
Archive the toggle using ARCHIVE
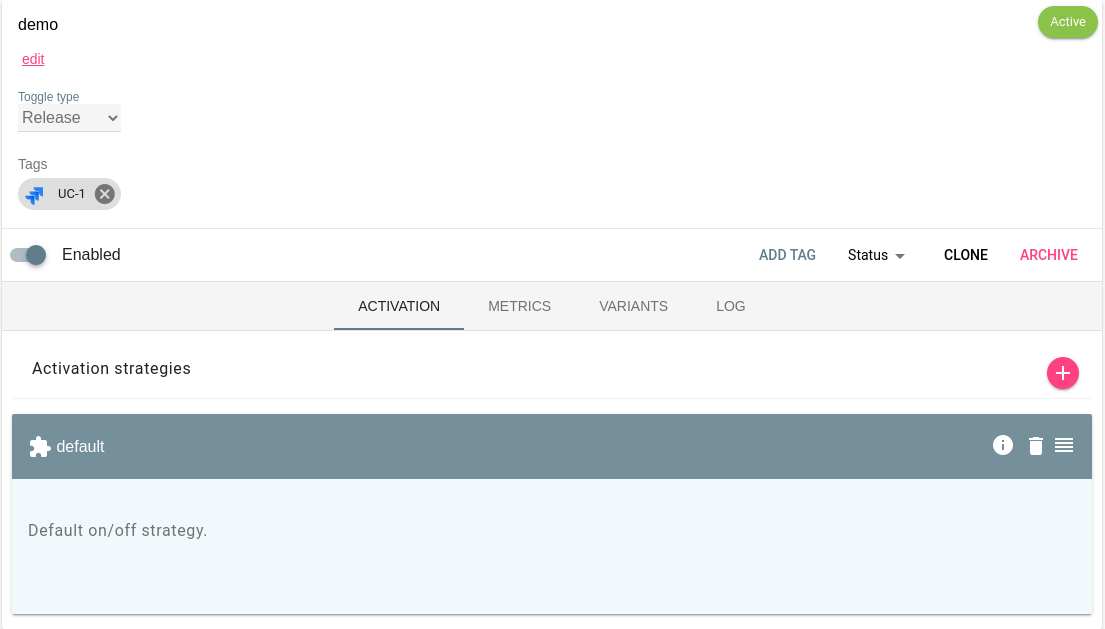pyautogui.click(x=1048, y=255)
